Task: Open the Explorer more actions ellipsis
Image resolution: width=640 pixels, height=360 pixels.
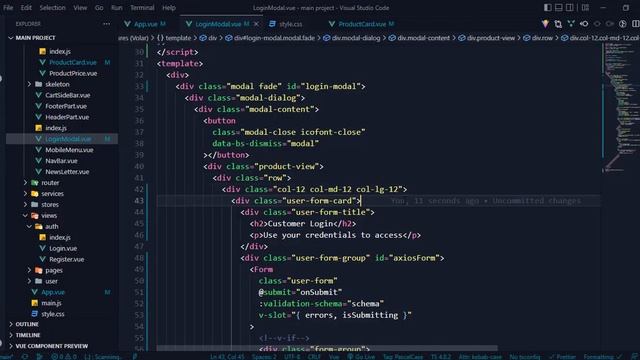Action: pos(107,24)
